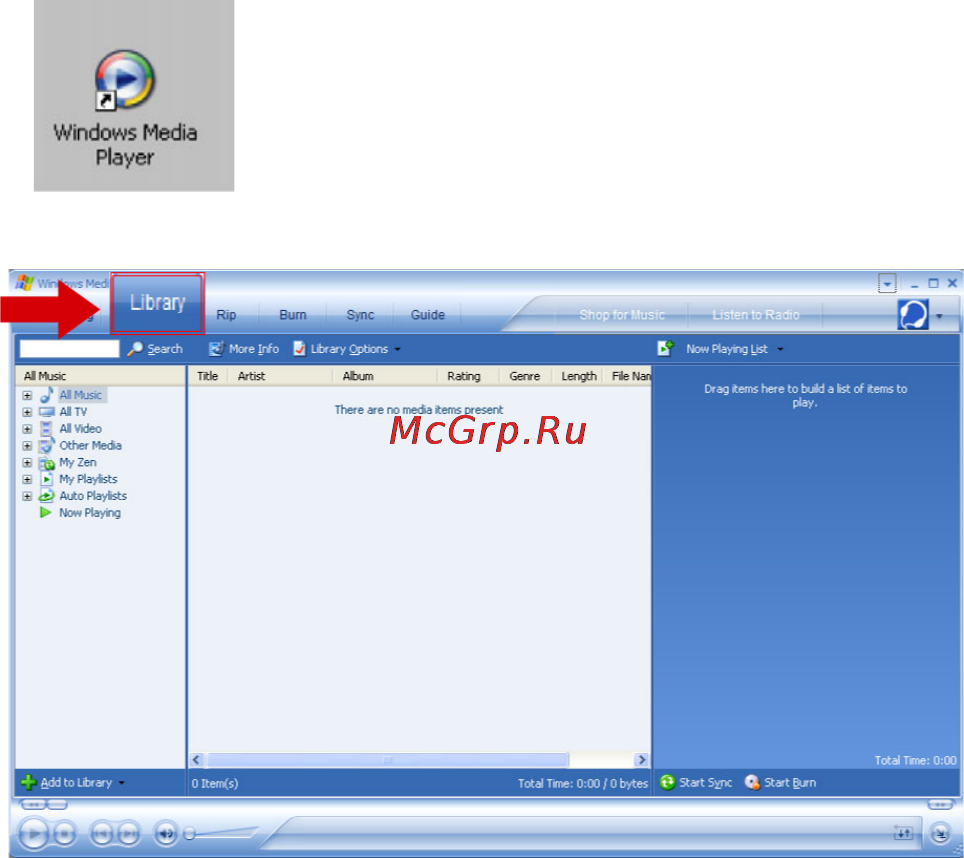Focus the library search text box
The width and height of the screenshot is (964, 858).
[69, 348]
